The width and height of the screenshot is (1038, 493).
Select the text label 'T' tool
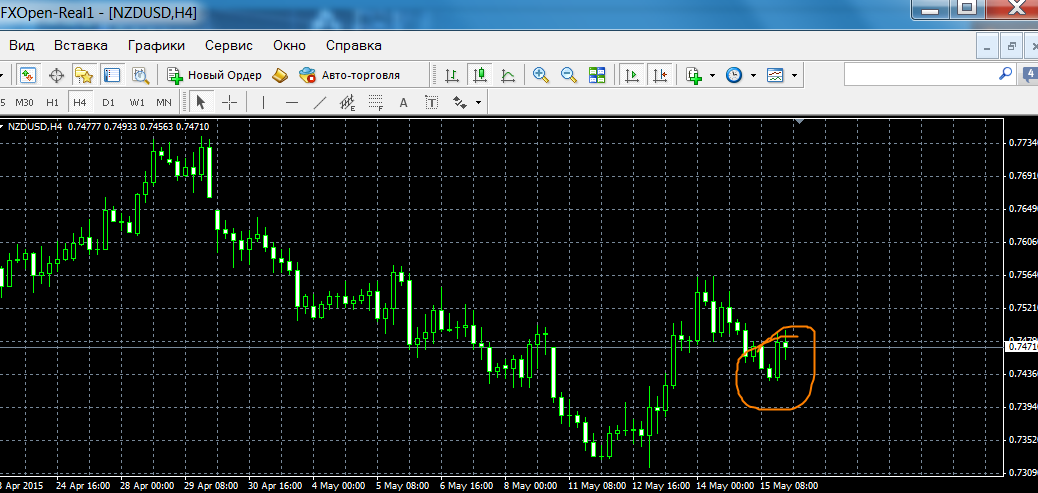click(x=432, y=103)
